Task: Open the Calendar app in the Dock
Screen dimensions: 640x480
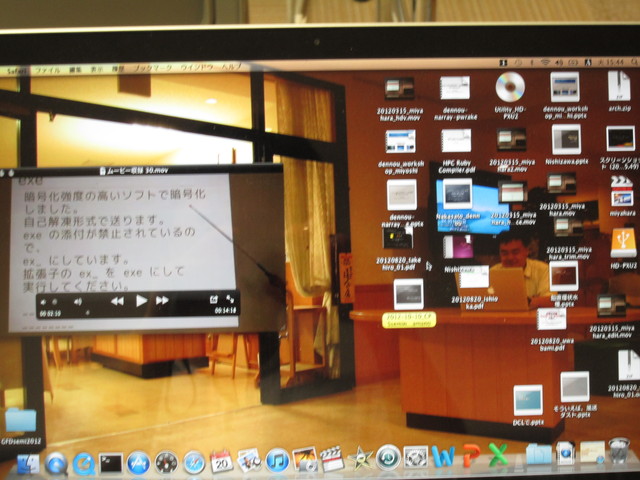Action: (221, 461)
